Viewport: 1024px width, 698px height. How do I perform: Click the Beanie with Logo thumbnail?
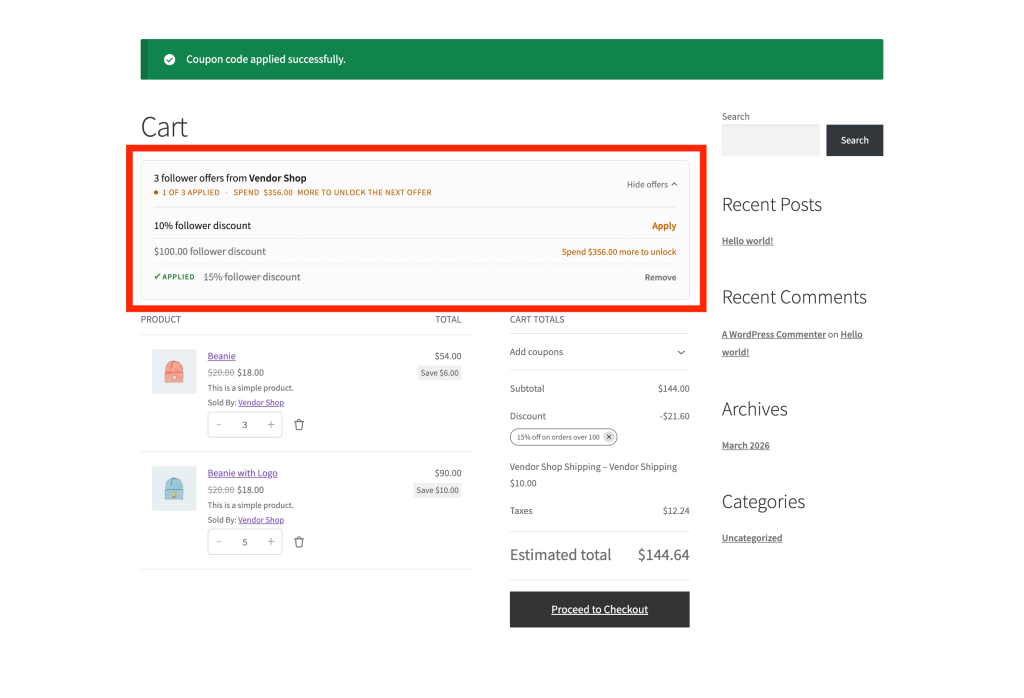coord(174,488)
